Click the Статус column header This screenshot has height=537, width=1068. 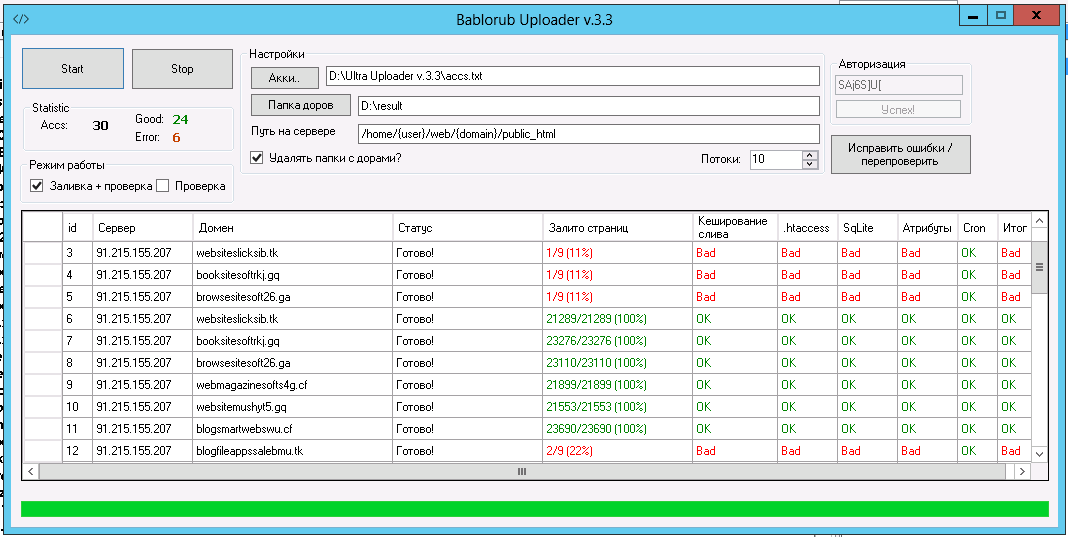(x=467, y=228)
